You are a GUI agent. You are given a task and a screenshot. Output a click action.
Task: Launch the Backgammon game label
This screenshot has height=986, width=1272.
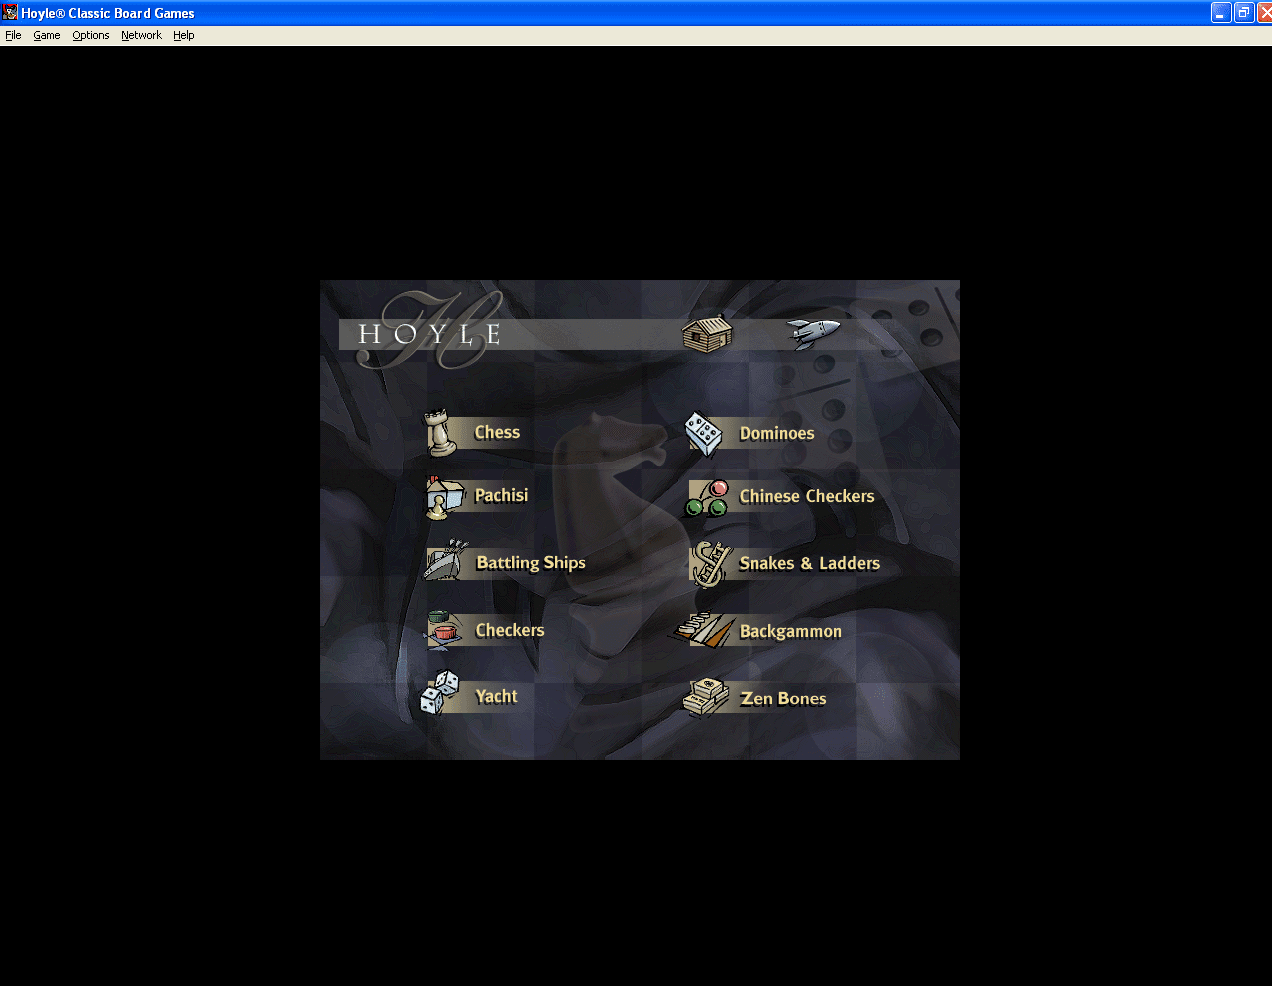coord(791,631)
